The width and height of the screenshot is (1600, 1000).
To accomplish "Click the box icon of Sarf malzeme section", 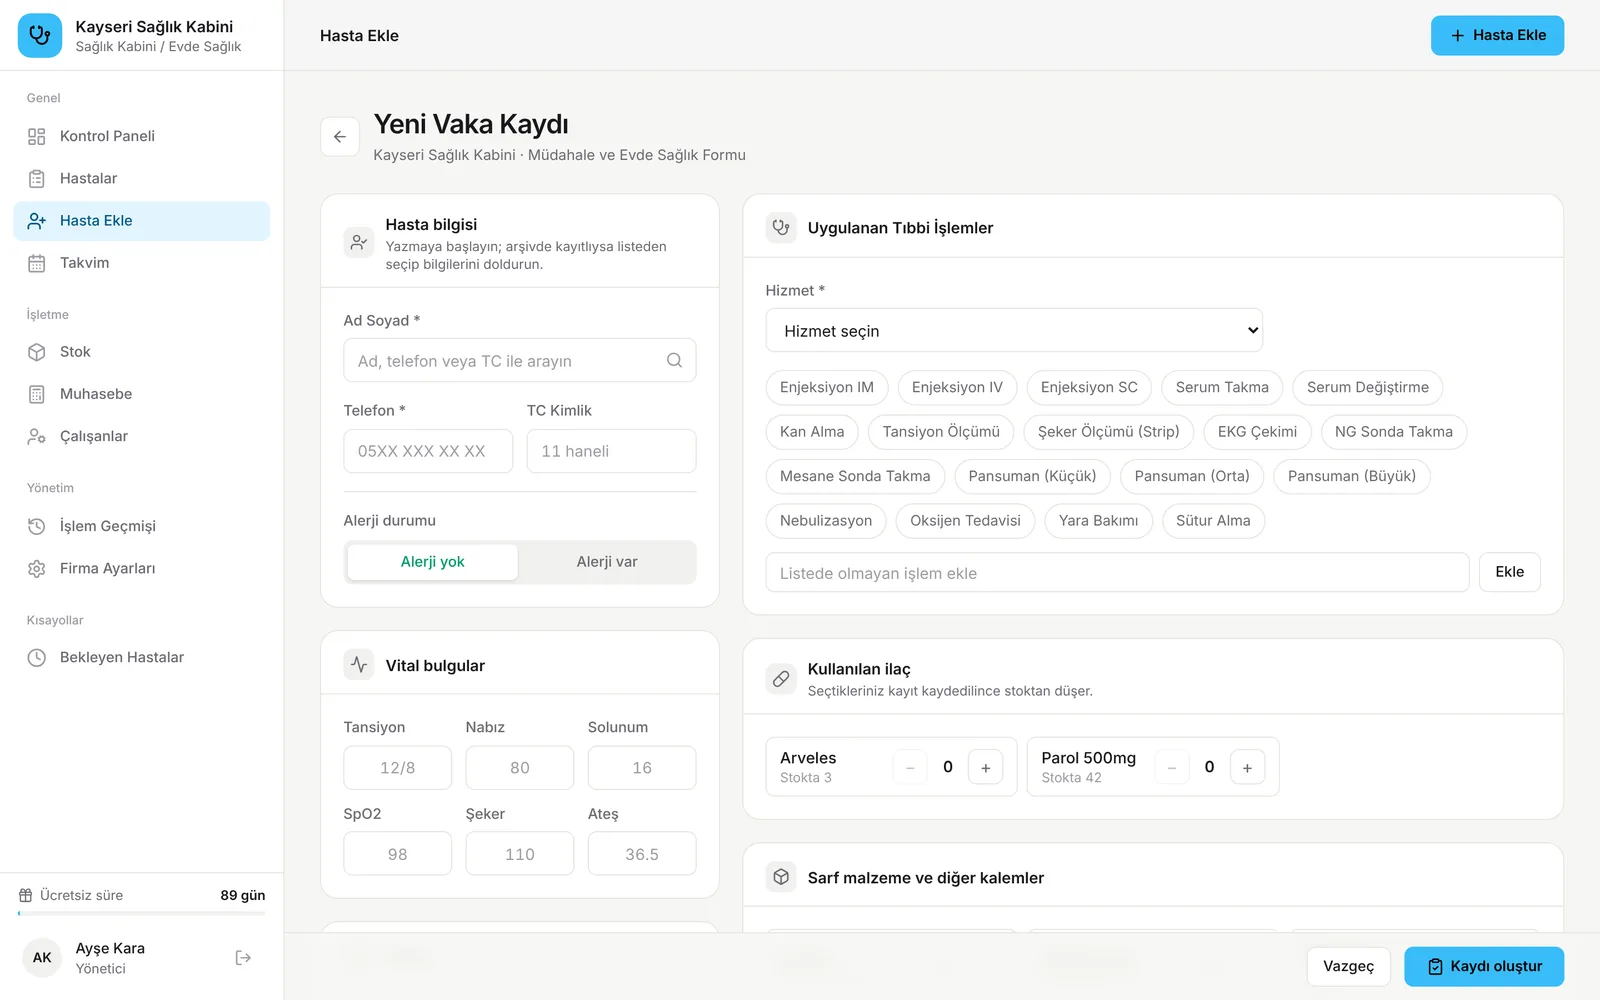I will click(781, 877).
